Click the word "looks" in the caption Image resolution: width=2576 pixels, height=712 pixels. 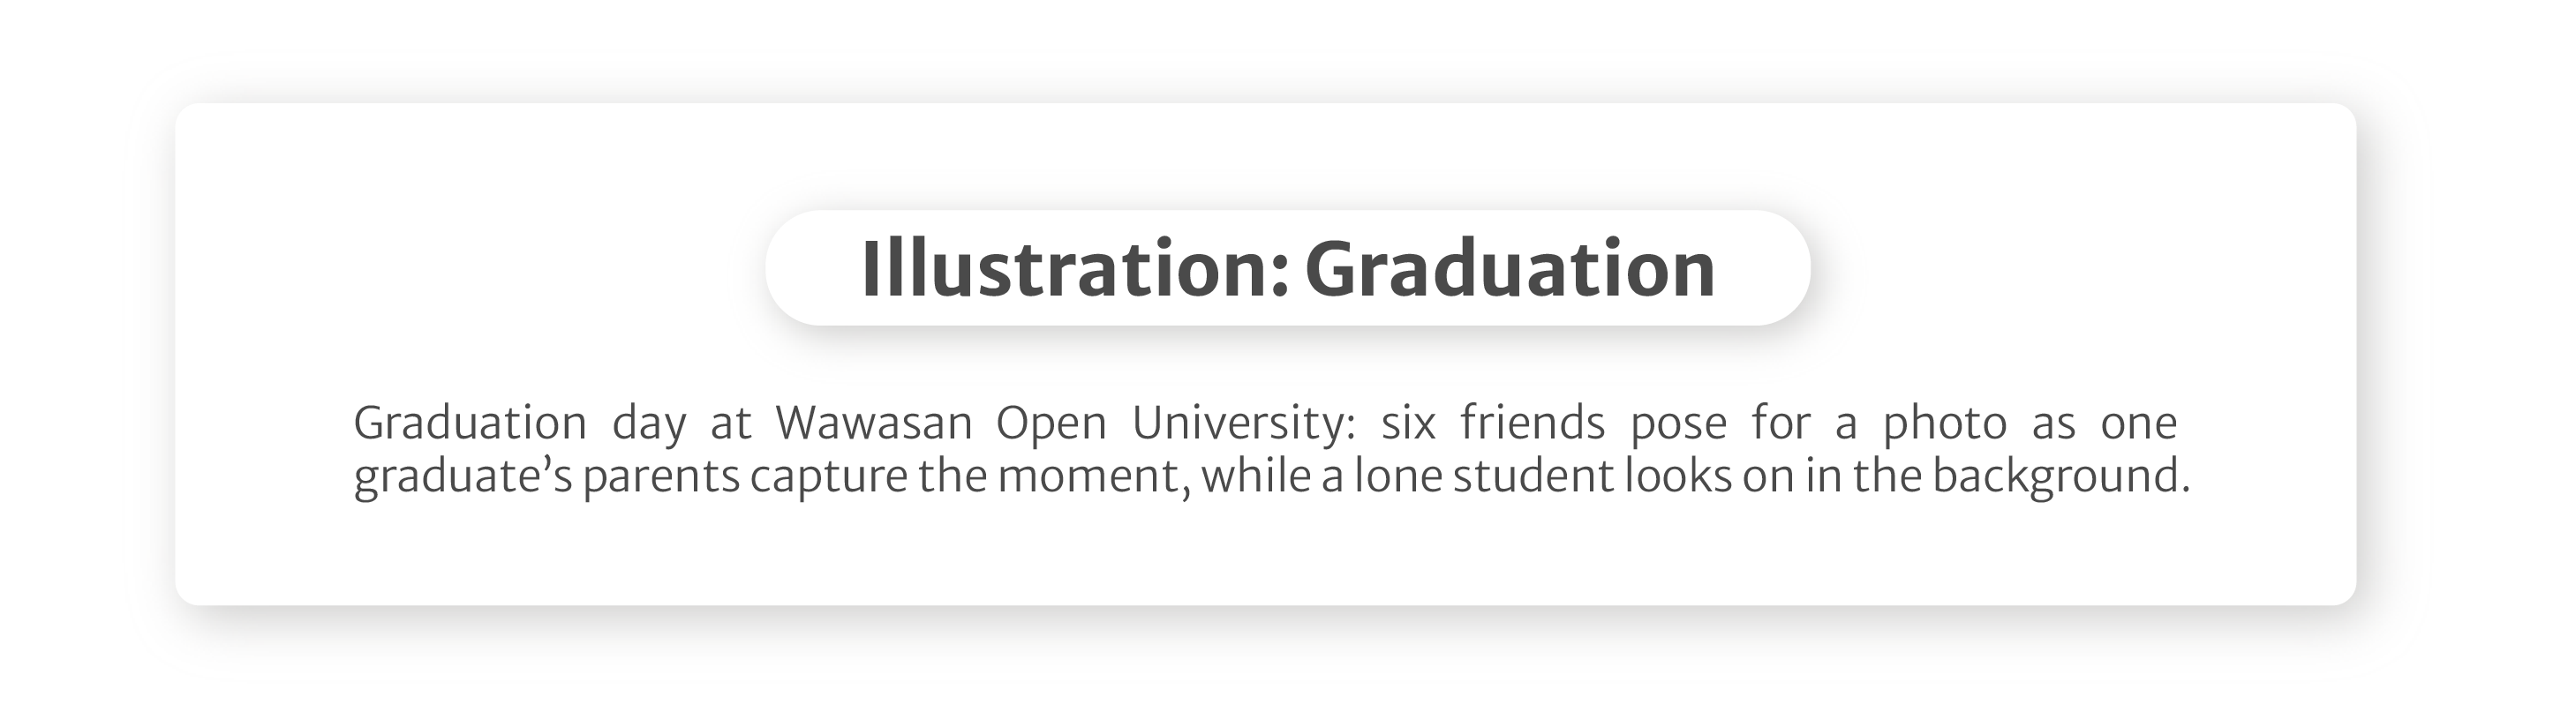(x=1677, y=476)
